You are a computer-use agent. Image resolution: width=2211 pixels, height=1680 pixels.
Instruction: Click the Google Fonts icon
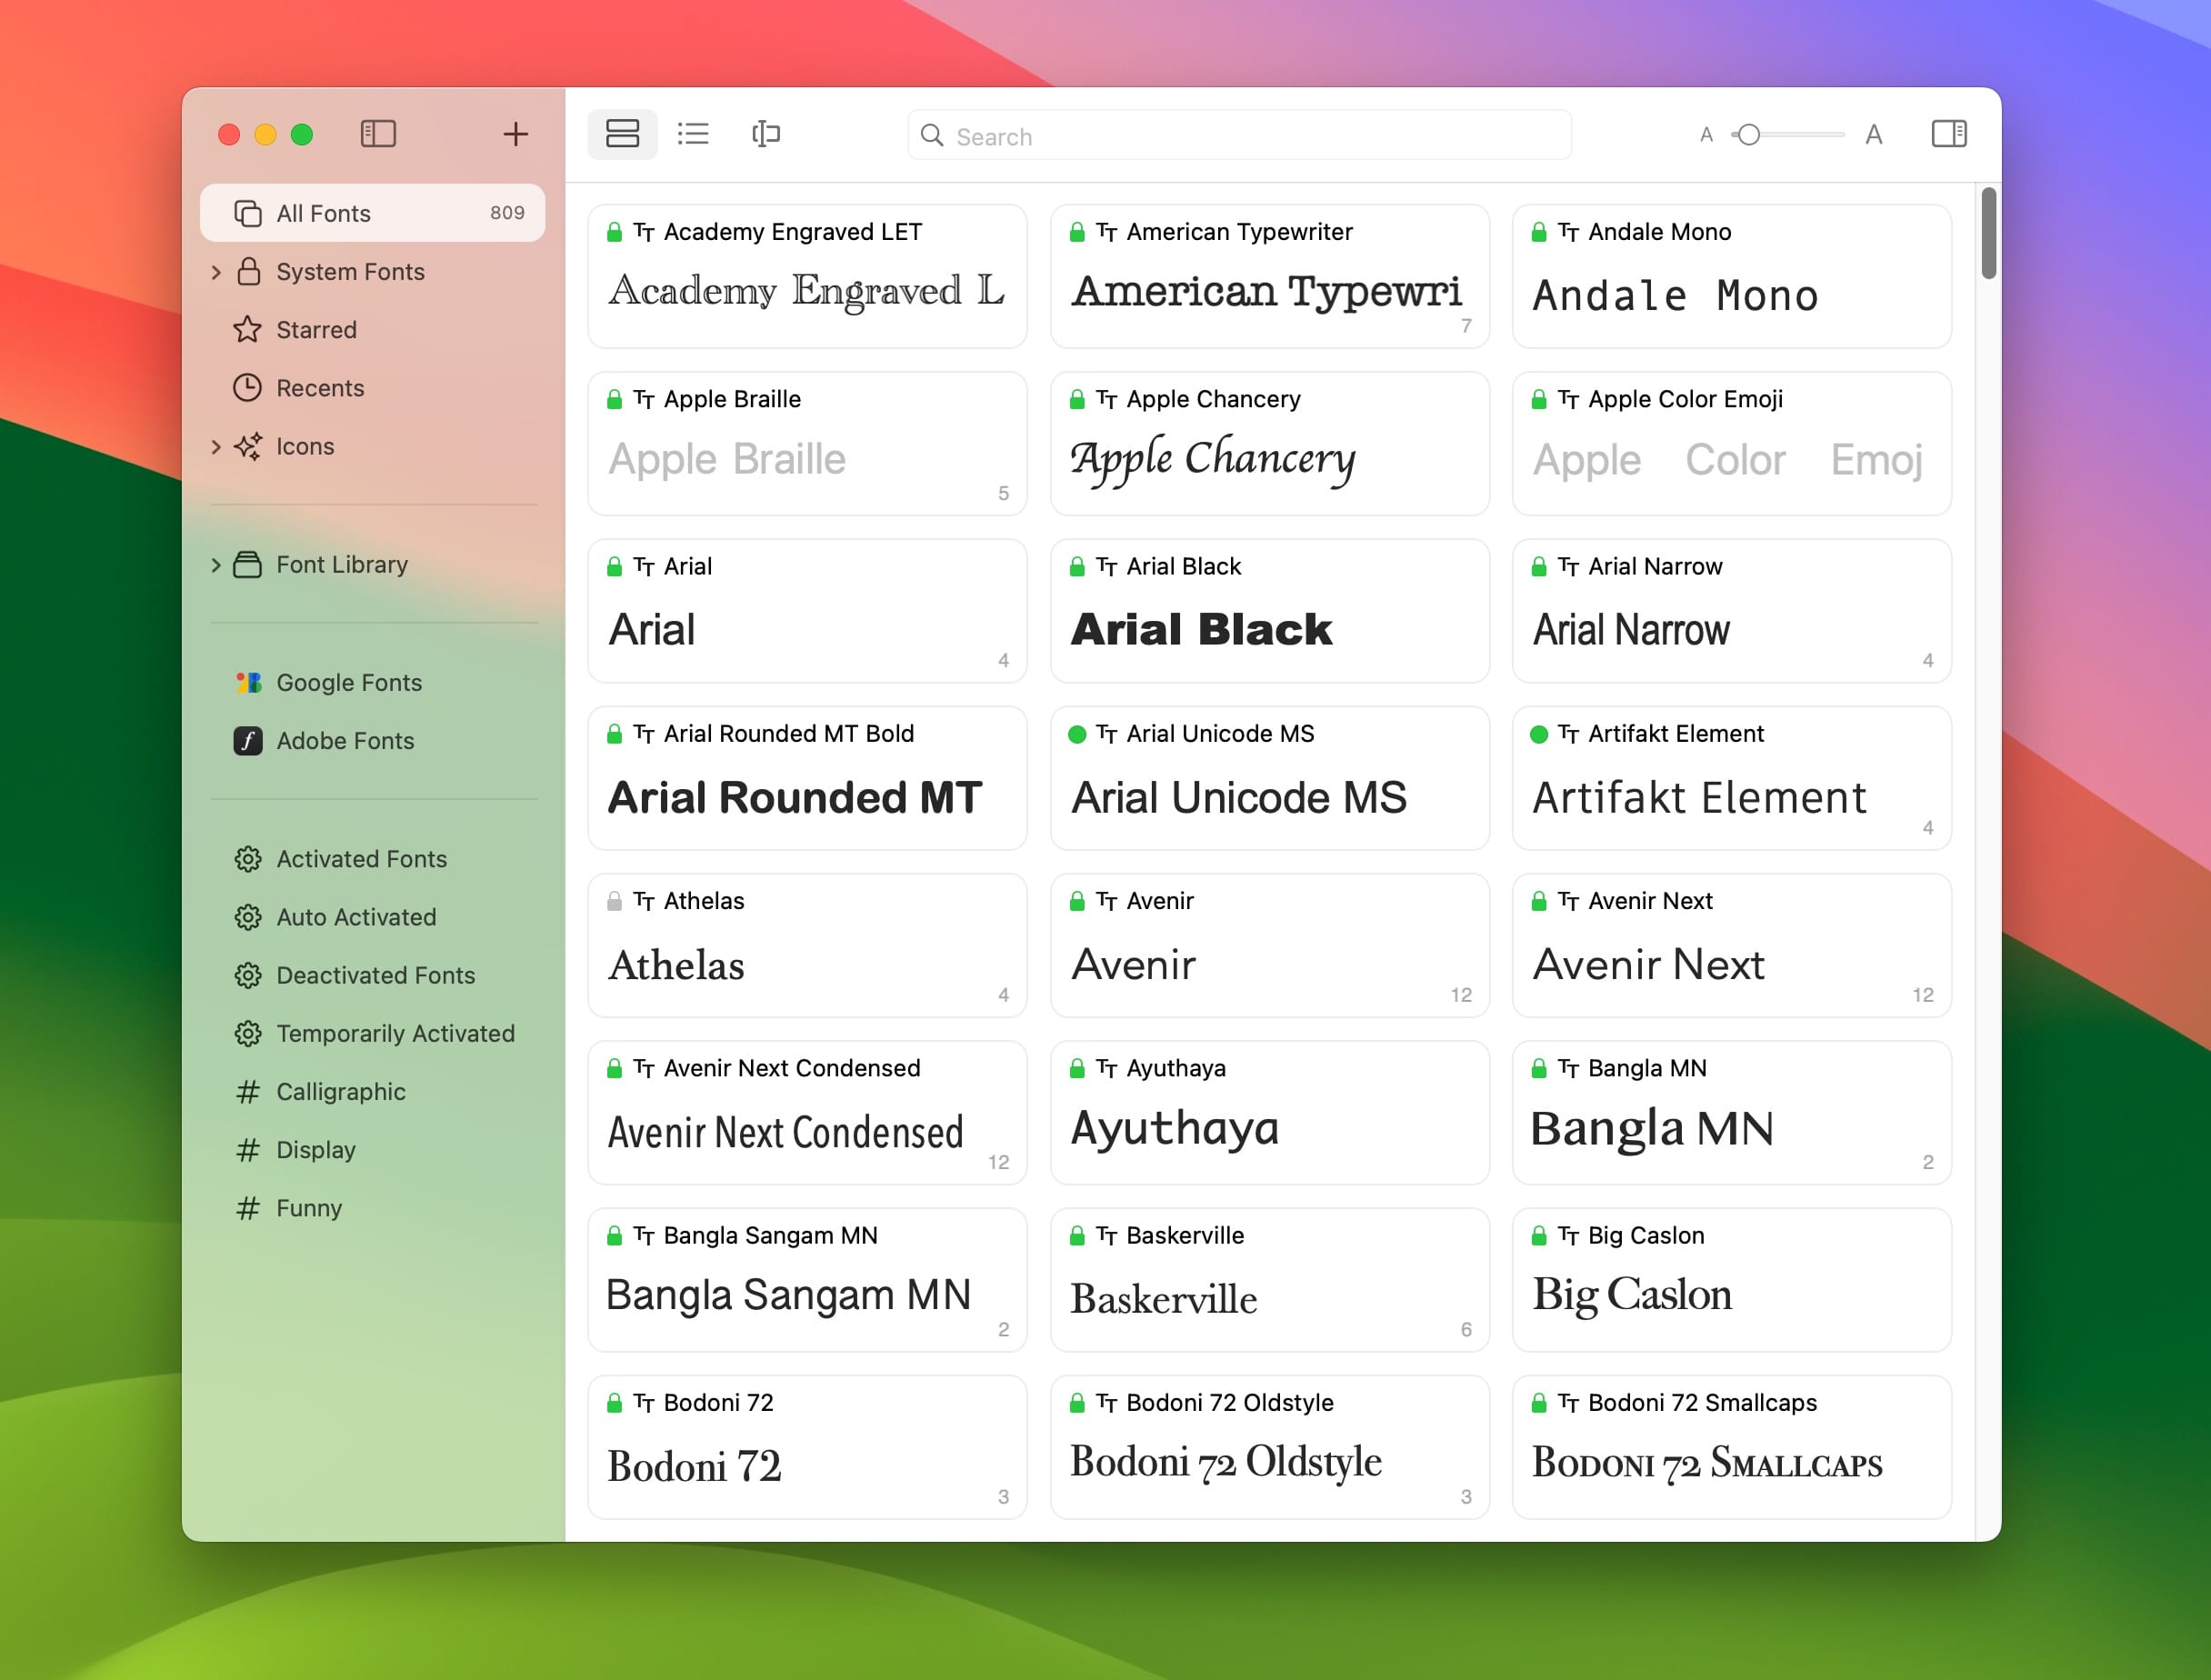coord(248,683)
